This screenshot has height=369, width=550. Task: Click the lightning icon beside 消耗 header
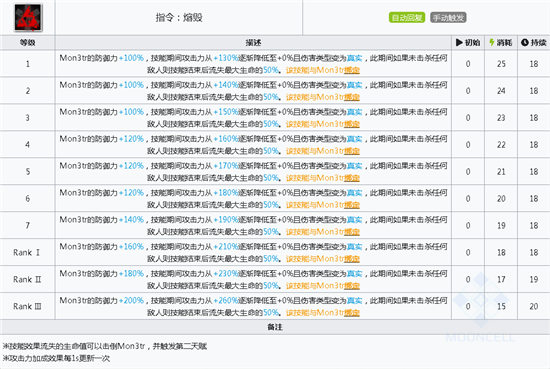point(492,42)
